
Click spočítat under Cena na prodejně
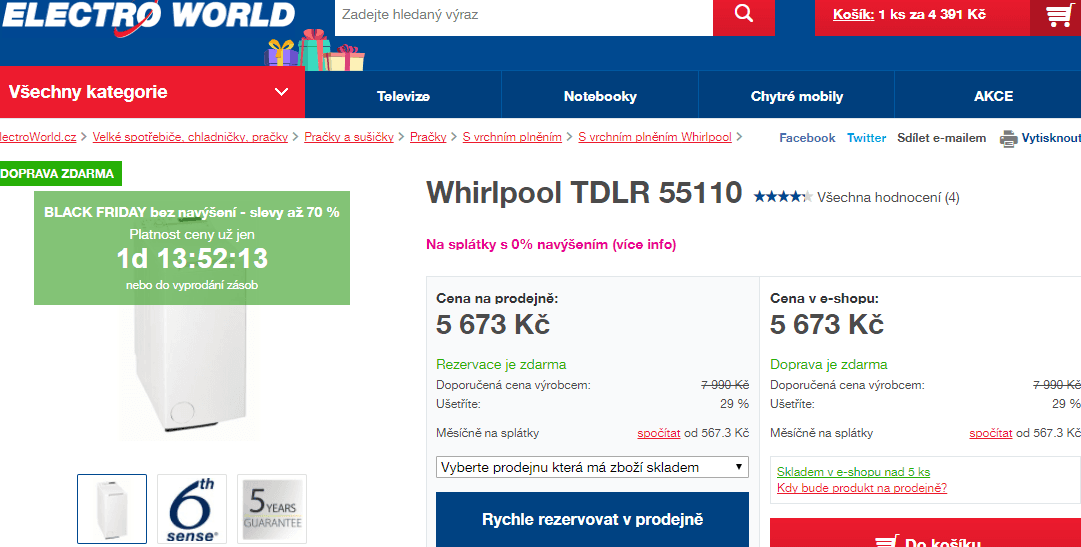(658, 433)
